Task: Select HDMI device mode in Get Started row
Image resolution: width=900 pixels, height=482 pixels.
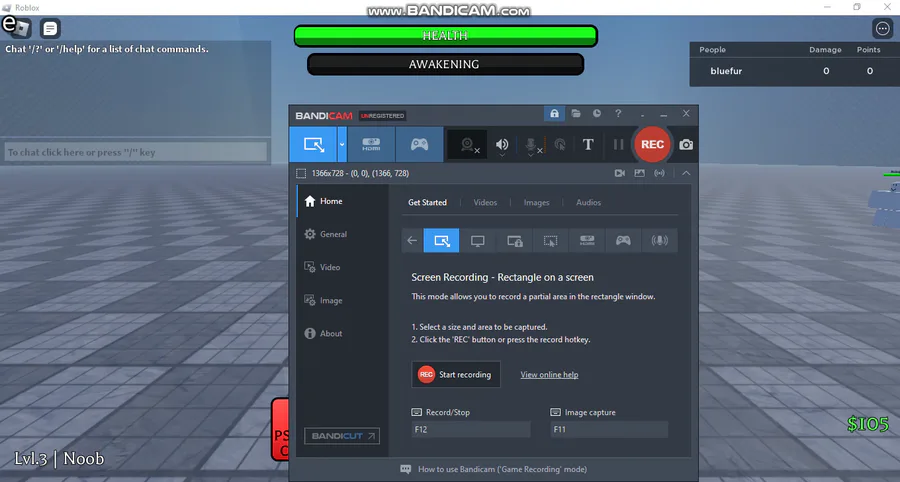Action: click(x=587, y=240)
